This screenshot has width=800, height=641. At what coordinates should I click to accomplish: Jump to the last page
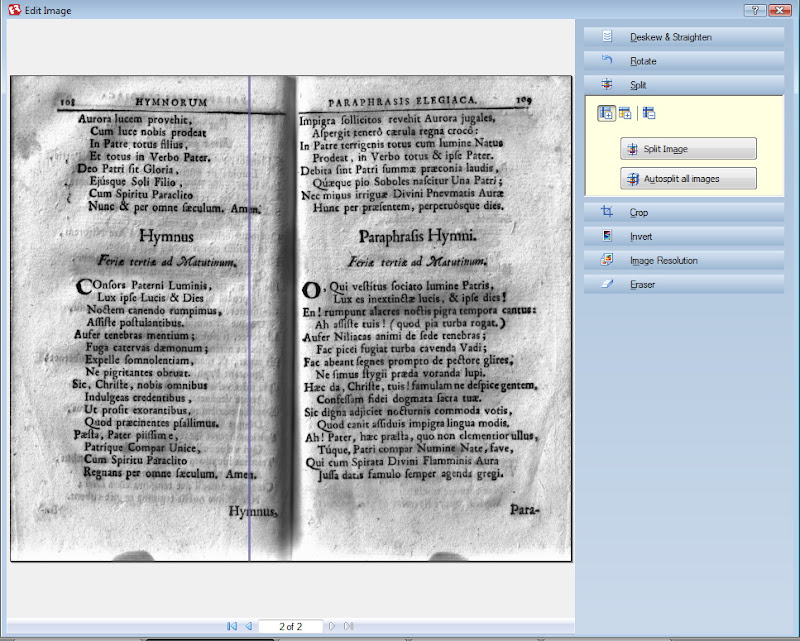click(x=348, y=626)
